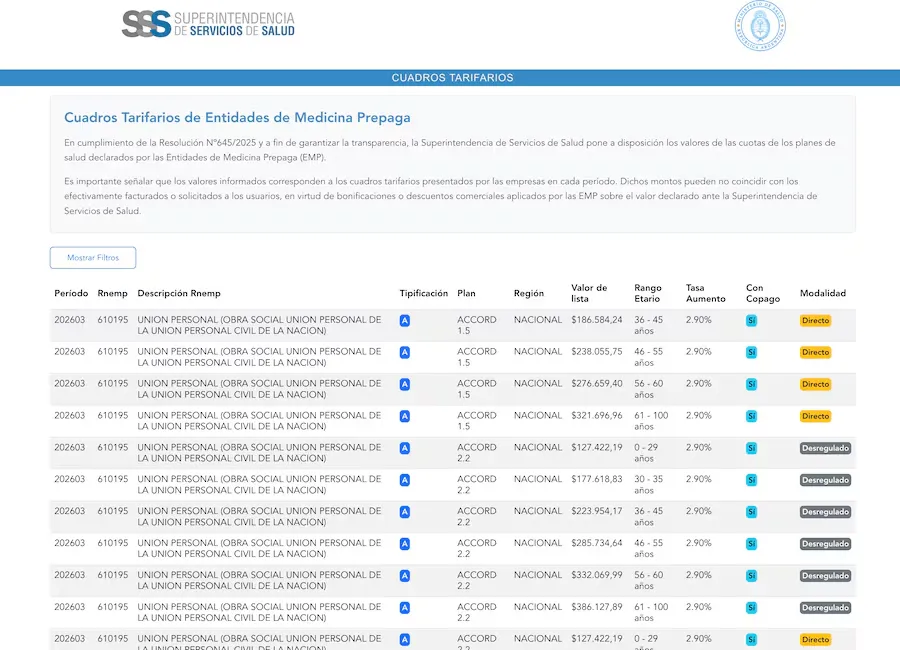Select the Cuadros Tarifarios banner tab
900x650 pixels.
452,78
